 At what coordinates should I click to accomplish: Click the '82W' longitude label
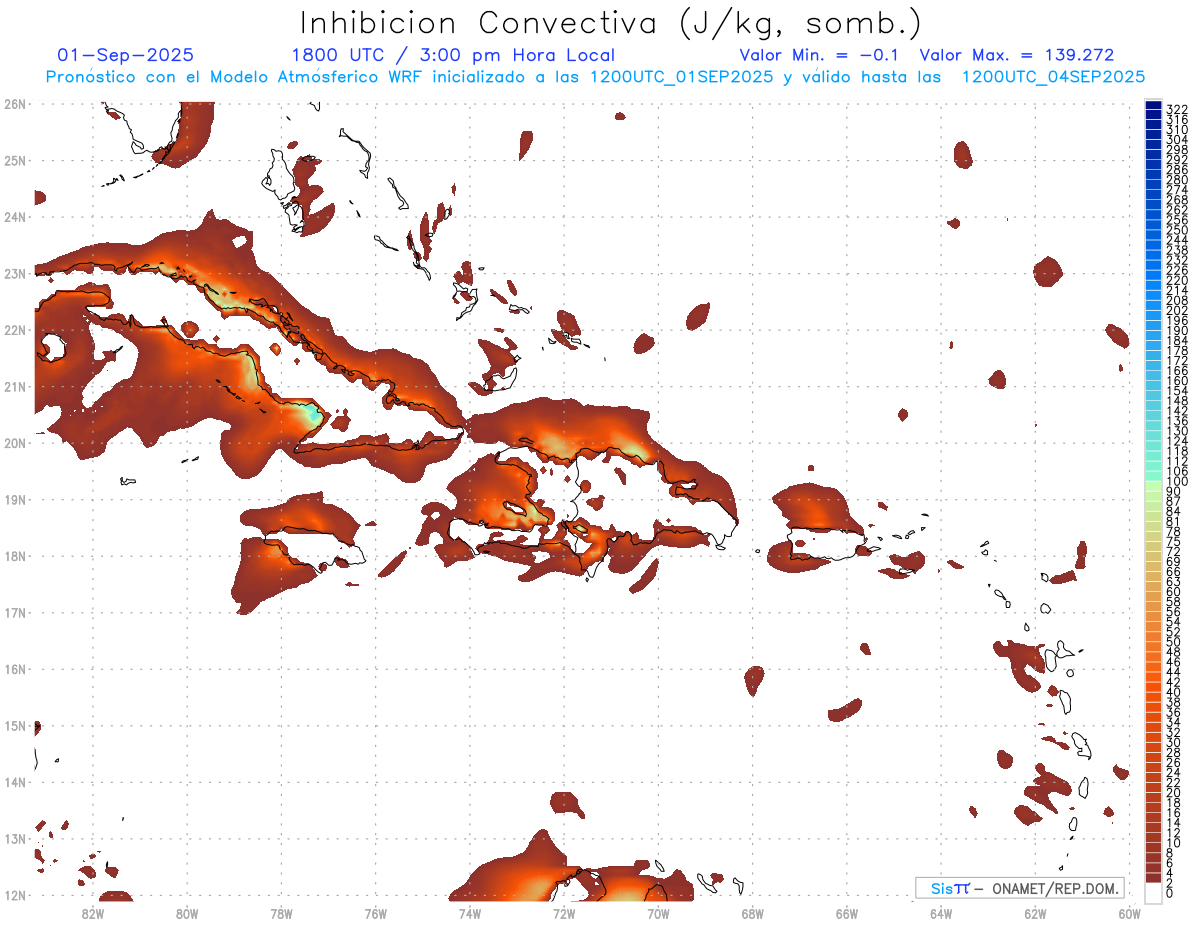[93, 913]
